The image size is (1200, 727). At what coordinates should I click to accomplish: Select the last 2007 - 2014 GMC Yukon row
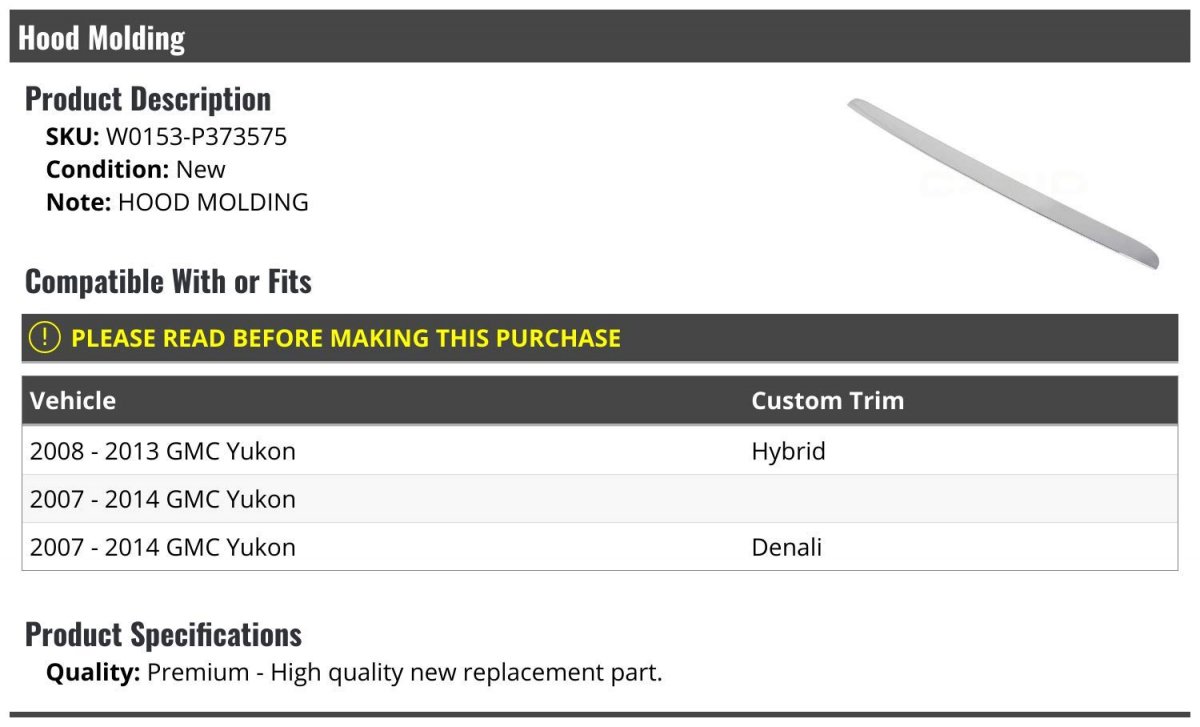163,547
